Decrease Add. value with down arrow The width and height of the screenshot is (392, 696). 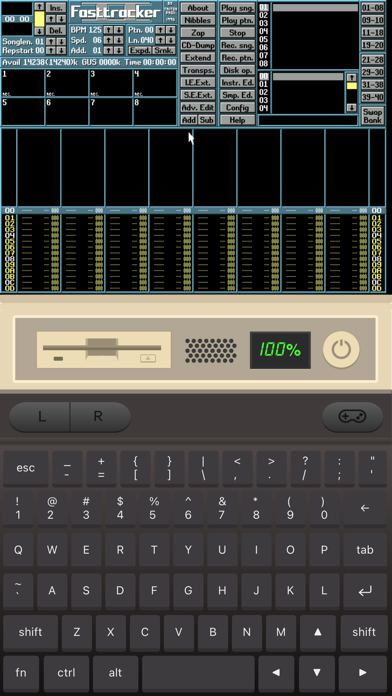click(119, 50)
